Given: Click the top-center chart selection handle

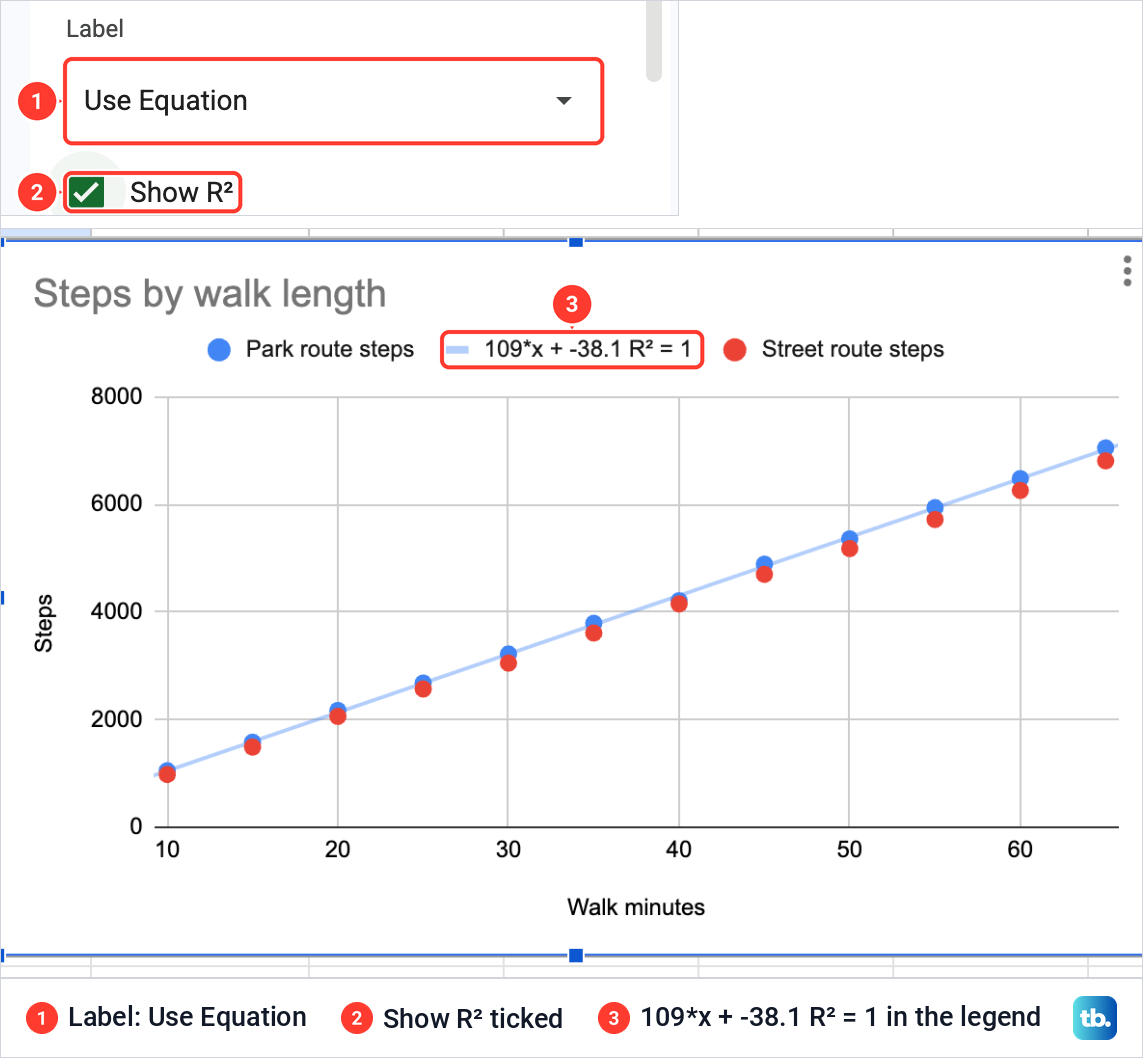Looking at the screenshot, I should [x=576, y=241].
